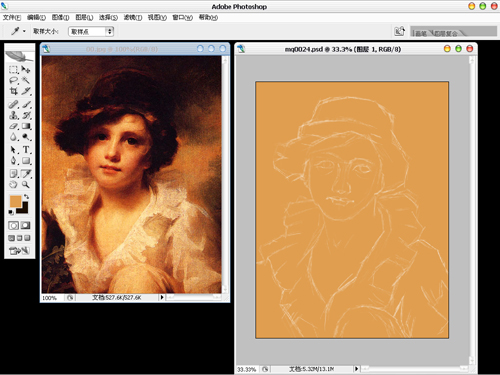Open the 文件(F) File menu
The height and width of the screenshot is (375, 500).
(12, 17)
